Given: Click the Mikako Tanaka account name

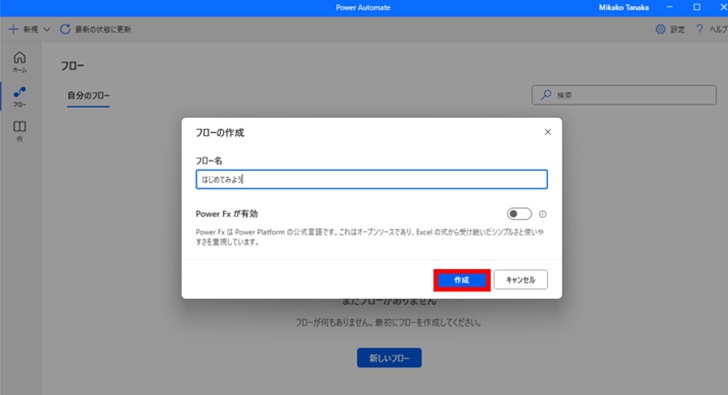Looking at the screenshot, I should [x=624, y=7].
